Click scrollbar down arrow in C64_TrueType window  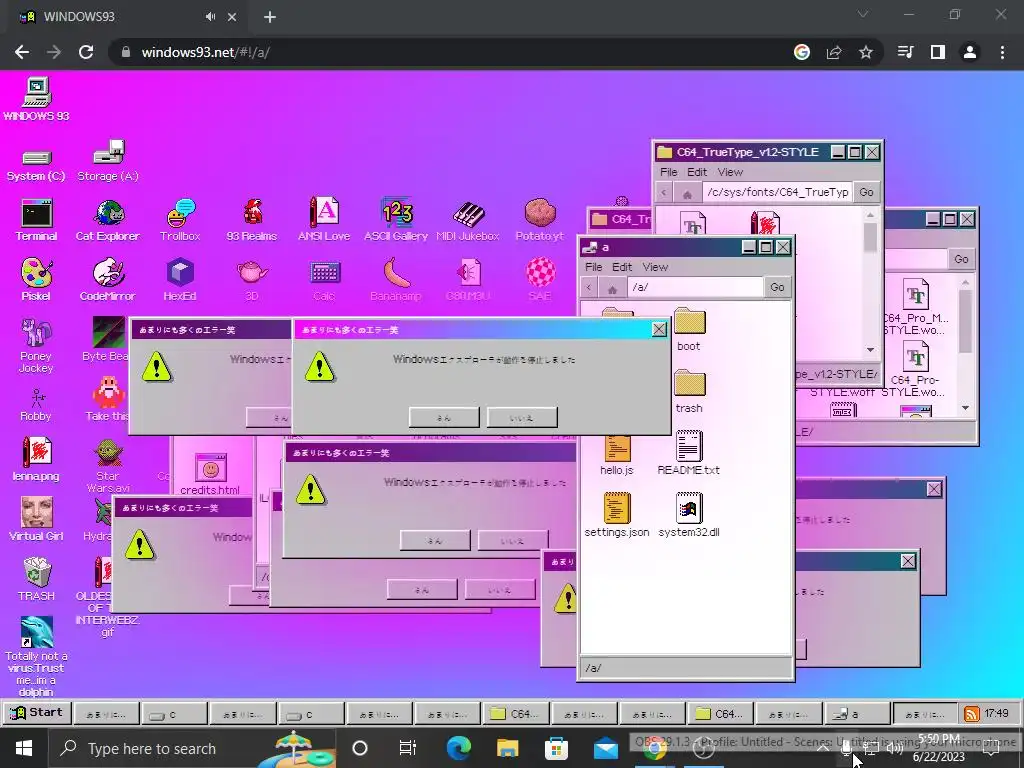pyautogui.click(x=871, y=350)
